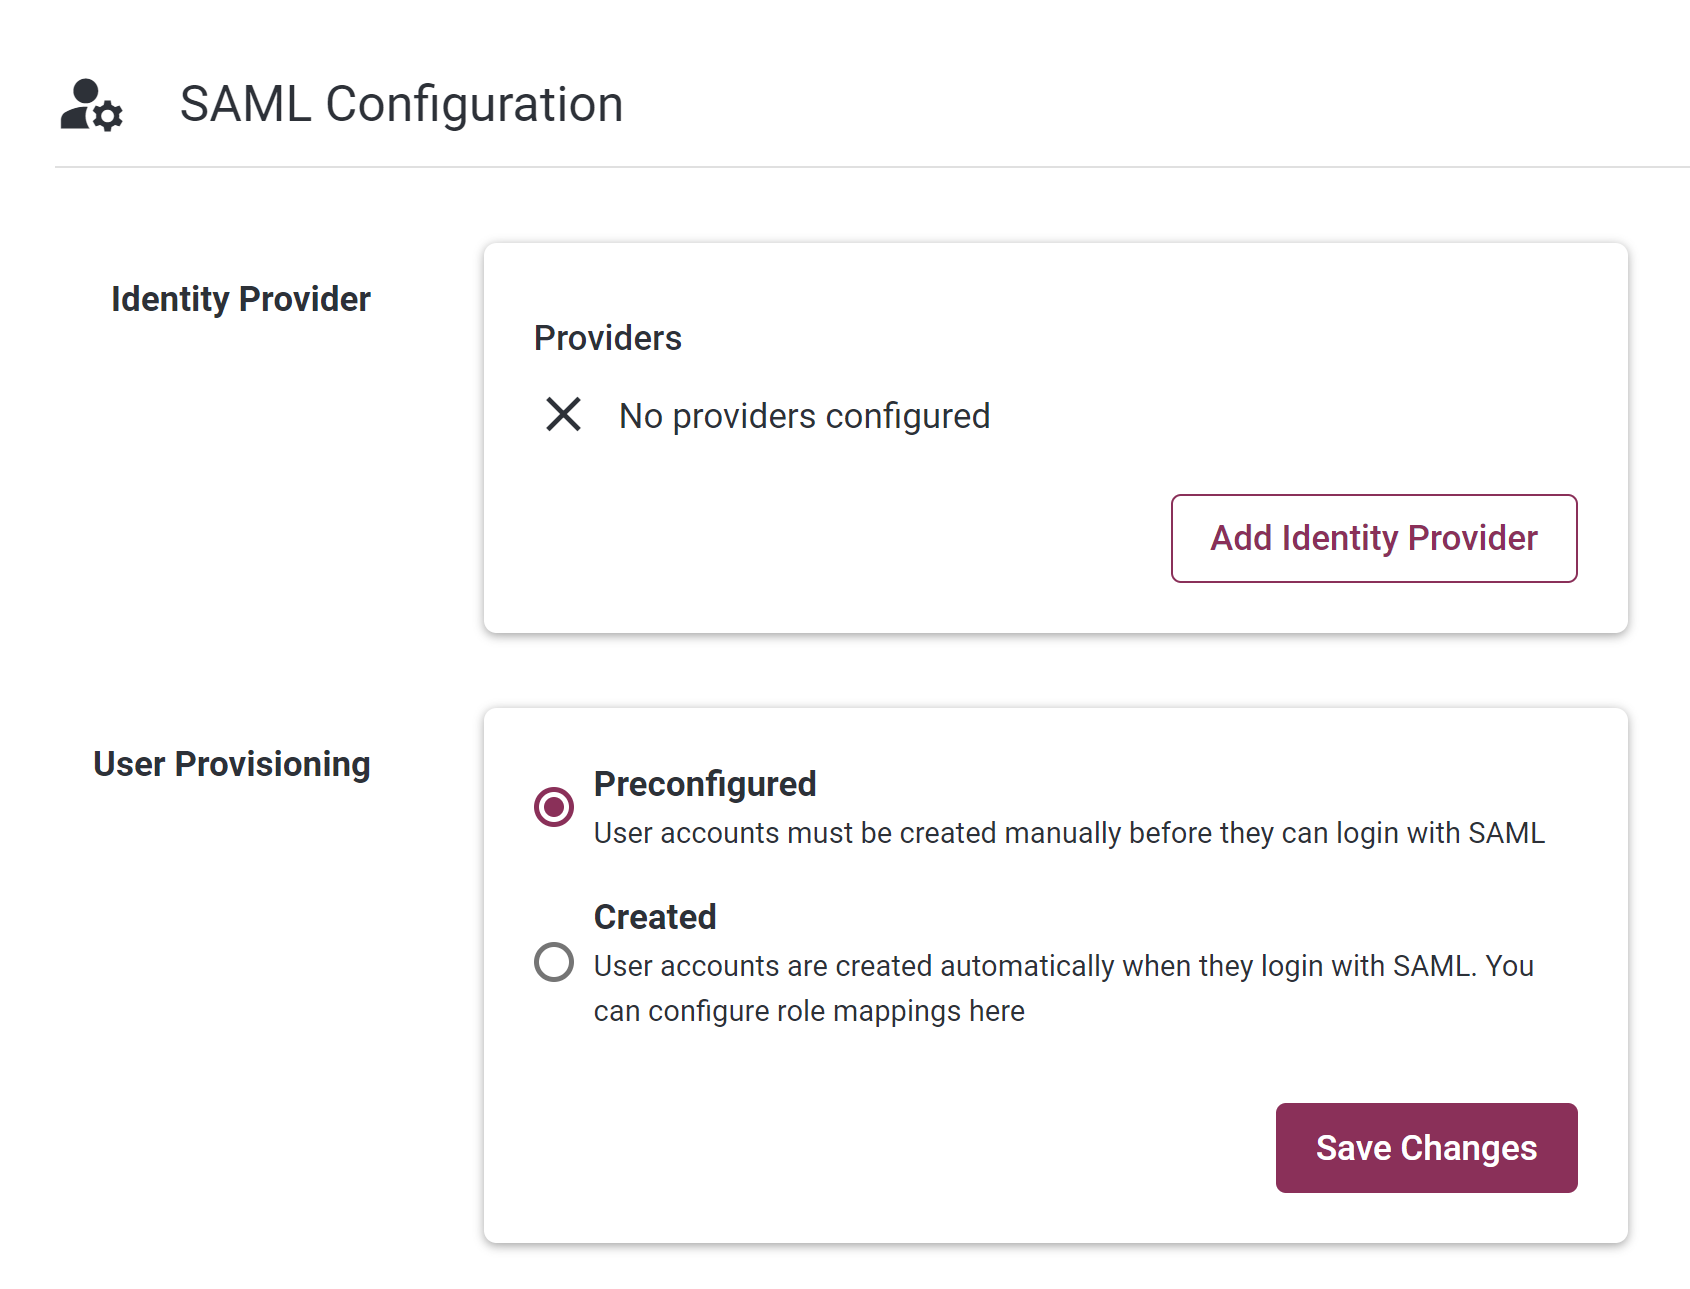This screenshot has width=1690, height=1289.
Task: Click the user settings gear icon
Action: click(x=91, y=105)
